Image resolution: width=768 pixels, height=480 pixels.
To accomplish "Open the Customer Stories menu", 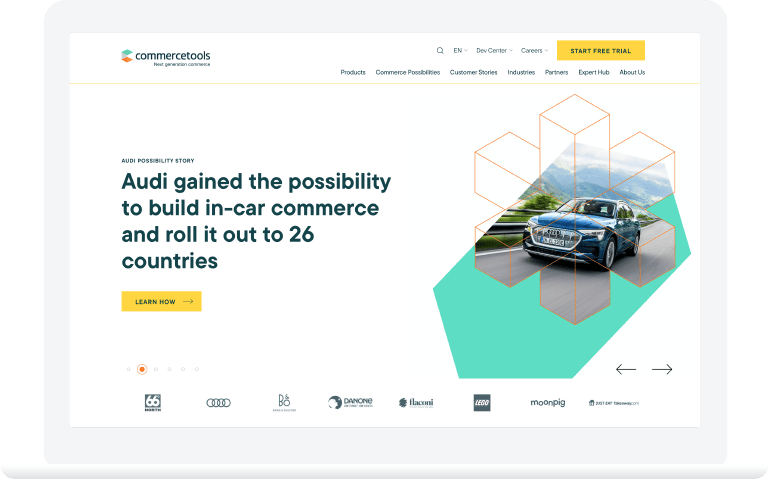I will [x=474, y=72].
